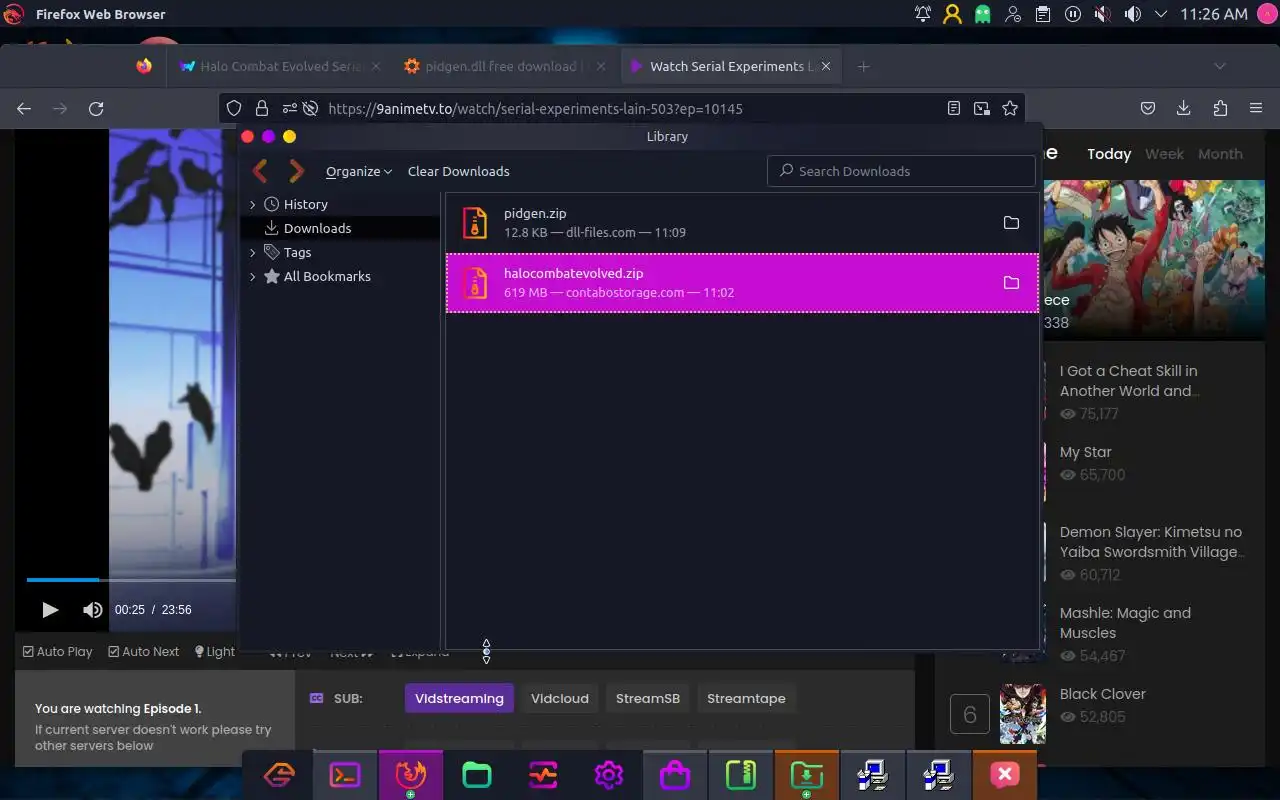Select pidgen.zip download entry
This screenshot has height=800, width=1280.
(742, 223)
